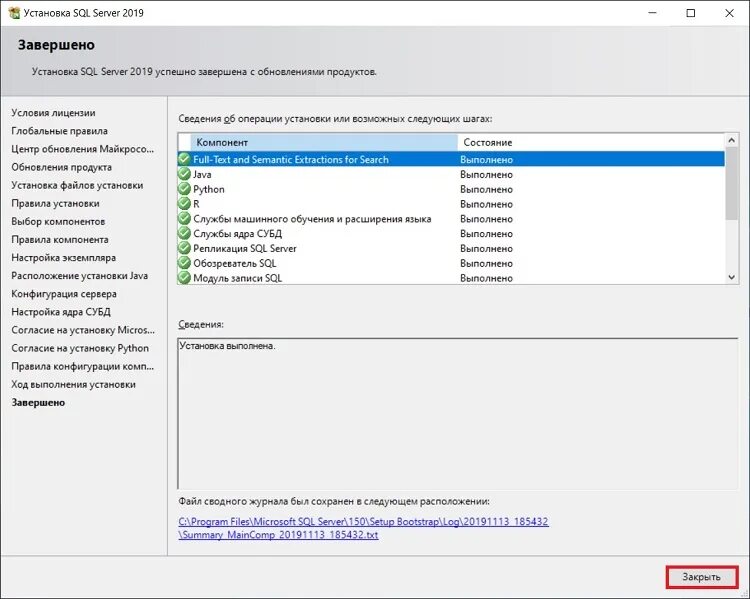
Task: Maximize the SQL Server setup window
Action: pos(691,13)
